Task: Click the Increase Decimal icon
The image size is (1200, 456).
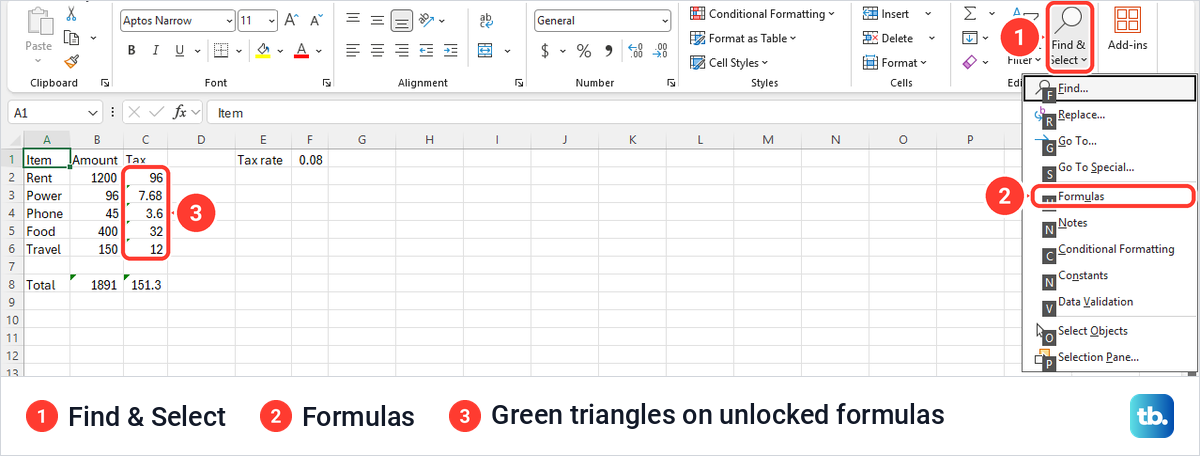Action: tap(635, 51)
